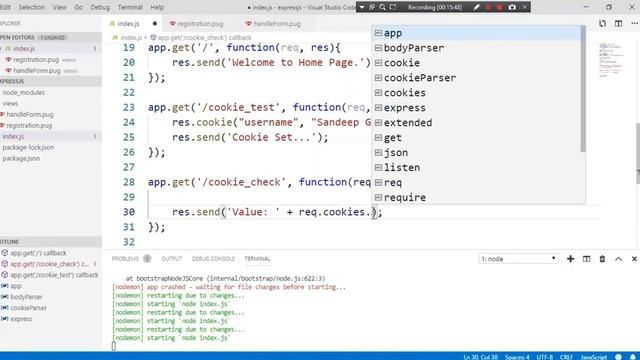Screen dimensions: 640x360
Task: Click the camera icon in recording toolbar
Action: point(512,7)
